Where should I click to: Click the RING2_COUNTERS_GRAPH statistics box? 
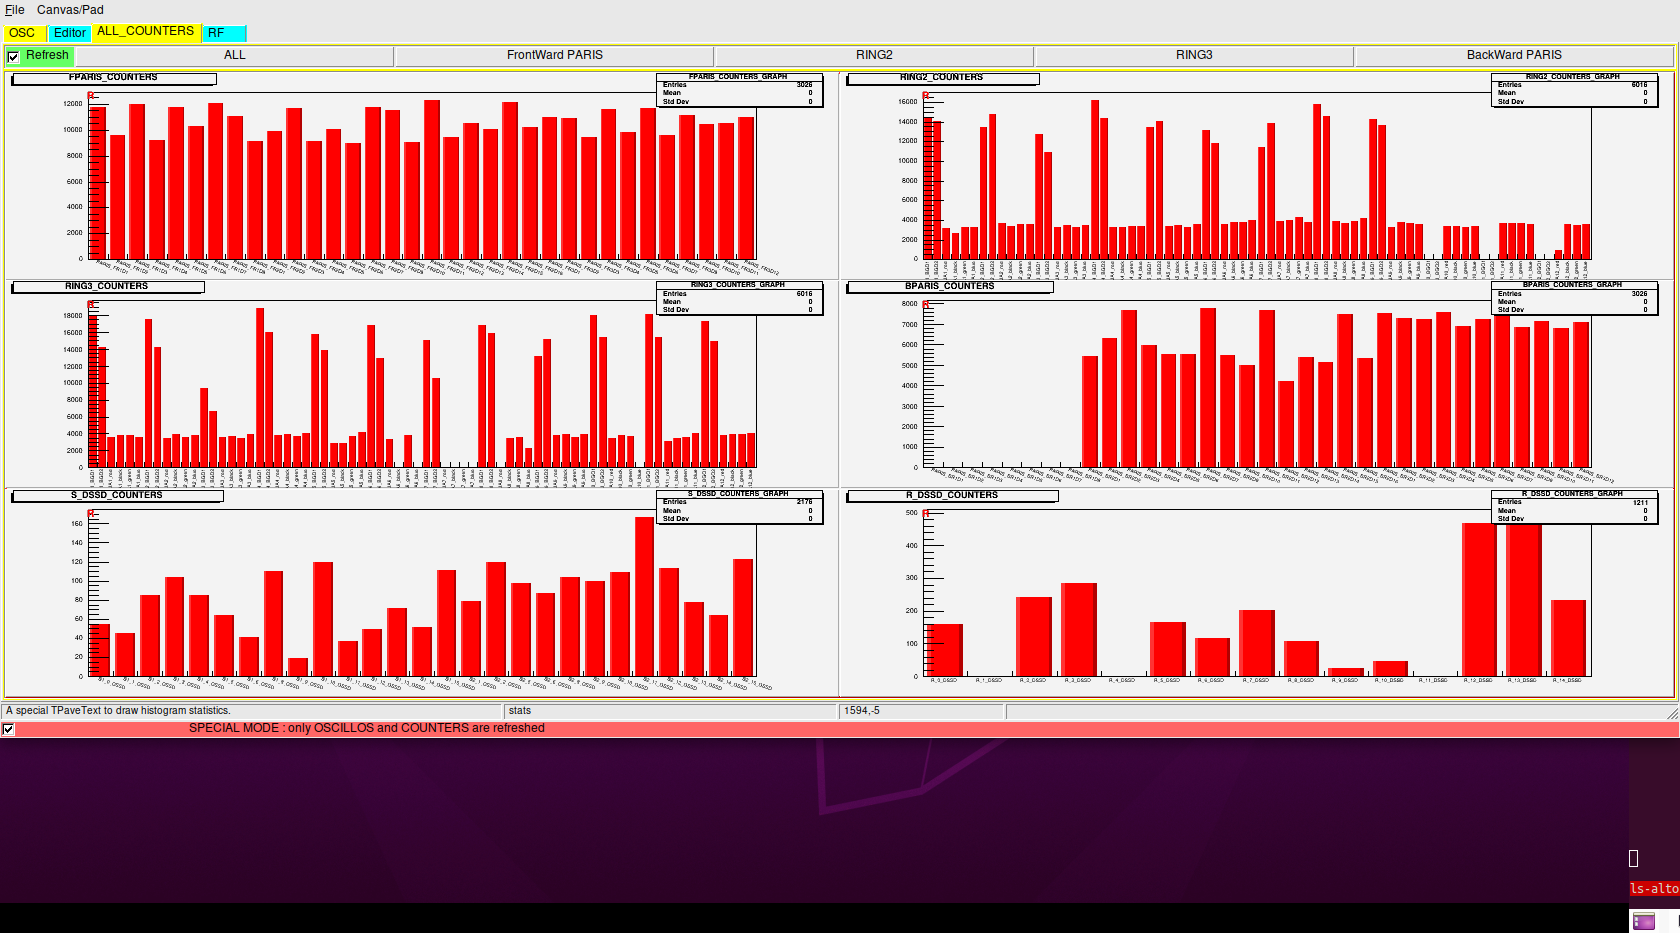click(x=1574, y=90)
